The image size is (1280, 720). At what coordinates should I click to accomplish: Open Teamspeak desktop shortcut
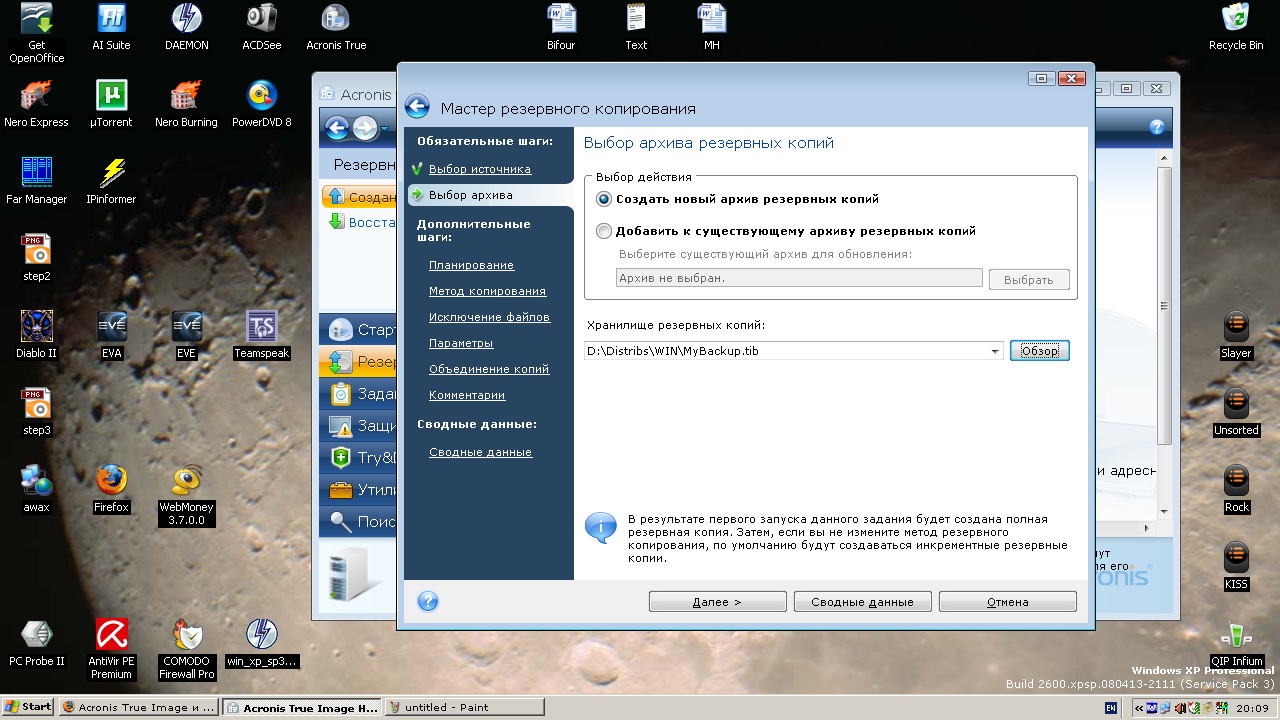[x=261, y=327]
